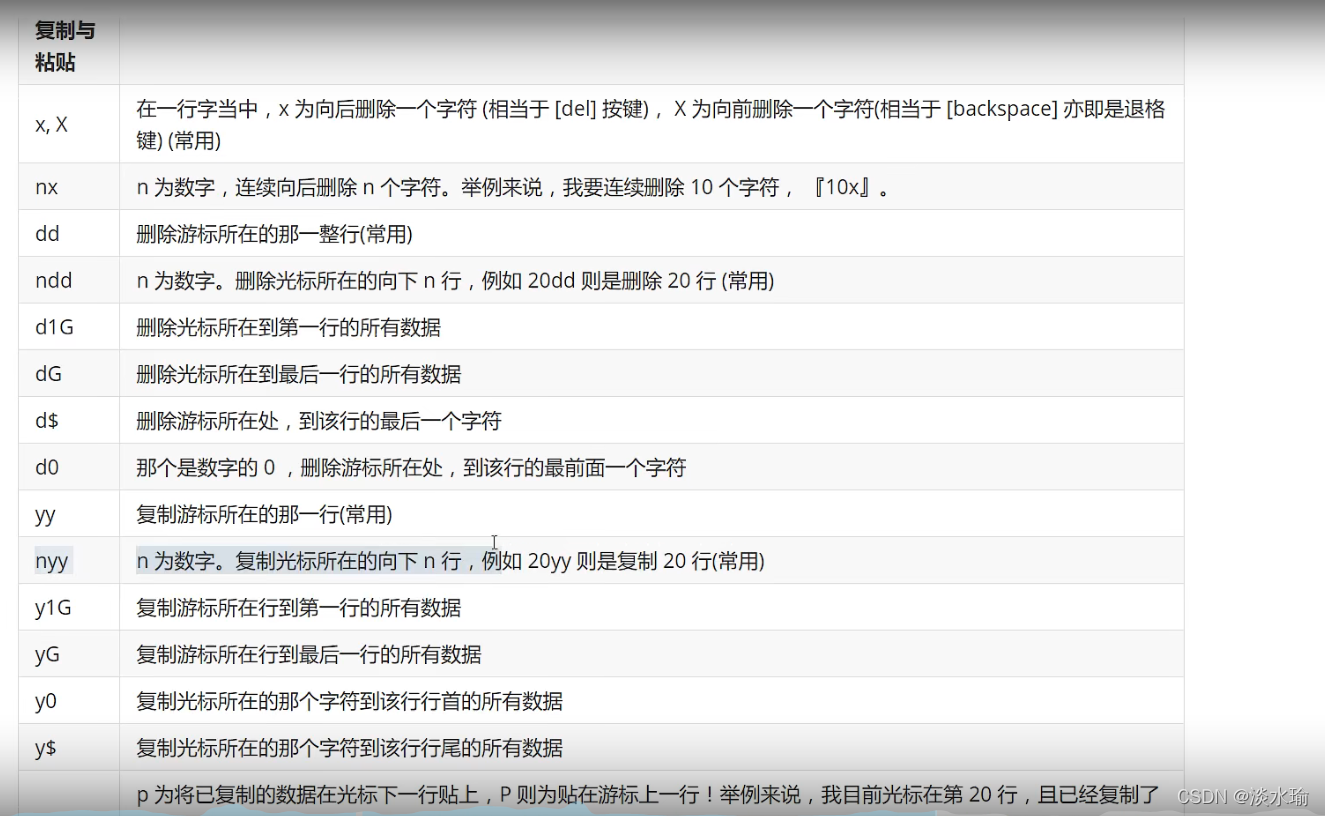
Task: Select the 'dd' command cell
Action: click(x=69, y=234)
